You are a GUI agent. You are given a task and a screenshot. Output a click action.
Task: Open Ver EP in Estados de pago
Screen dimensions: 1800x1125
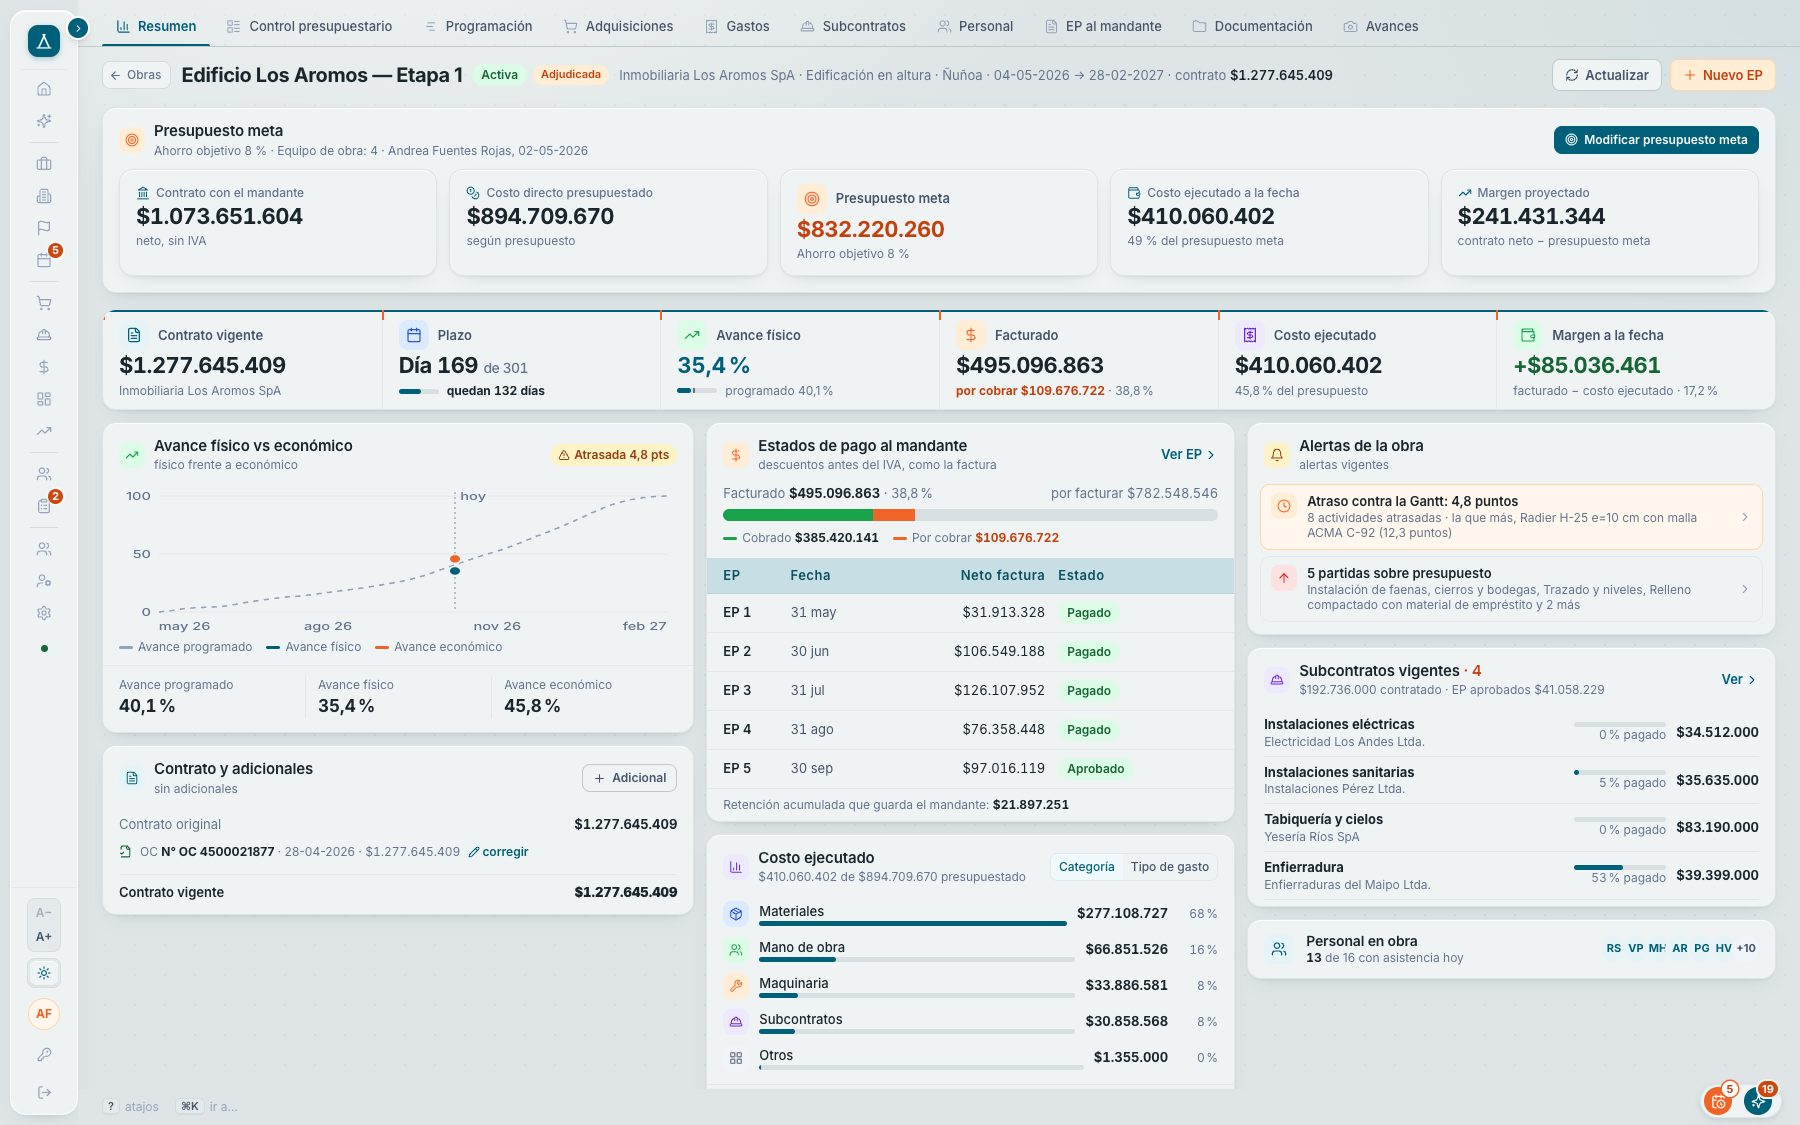pyautogui.click(x=1187, y=455)
